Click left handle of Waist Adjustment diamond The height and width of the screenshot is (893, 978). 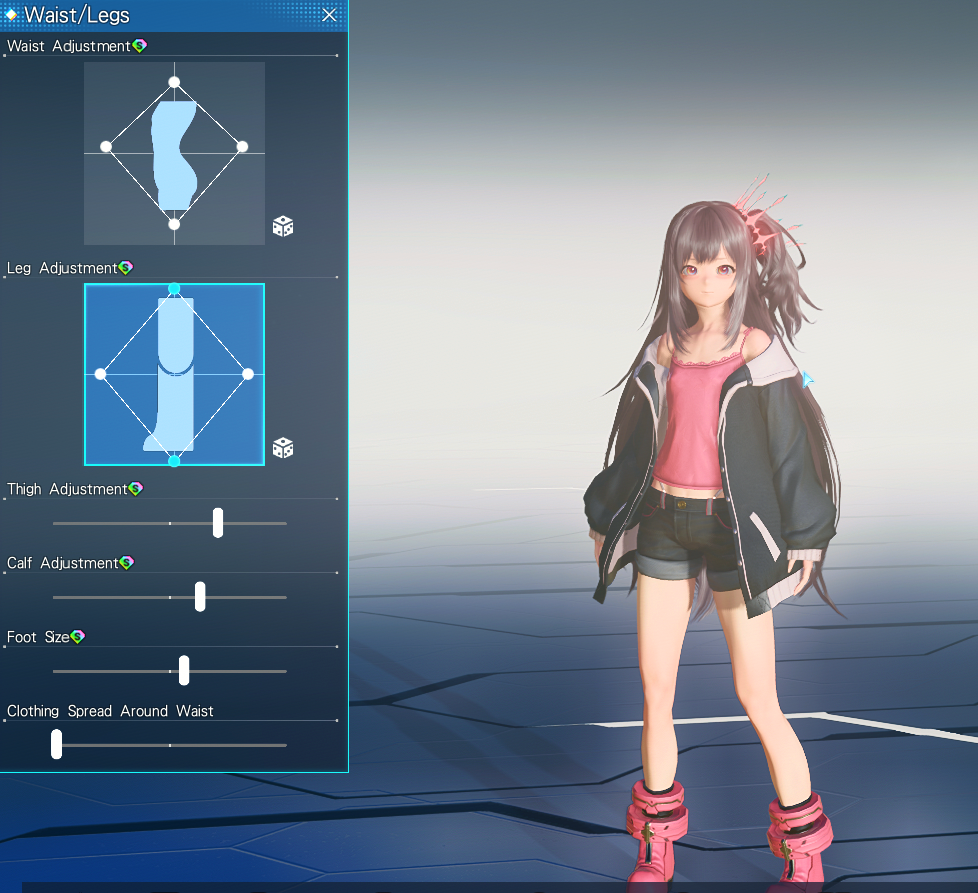click(x=106, y=147)
